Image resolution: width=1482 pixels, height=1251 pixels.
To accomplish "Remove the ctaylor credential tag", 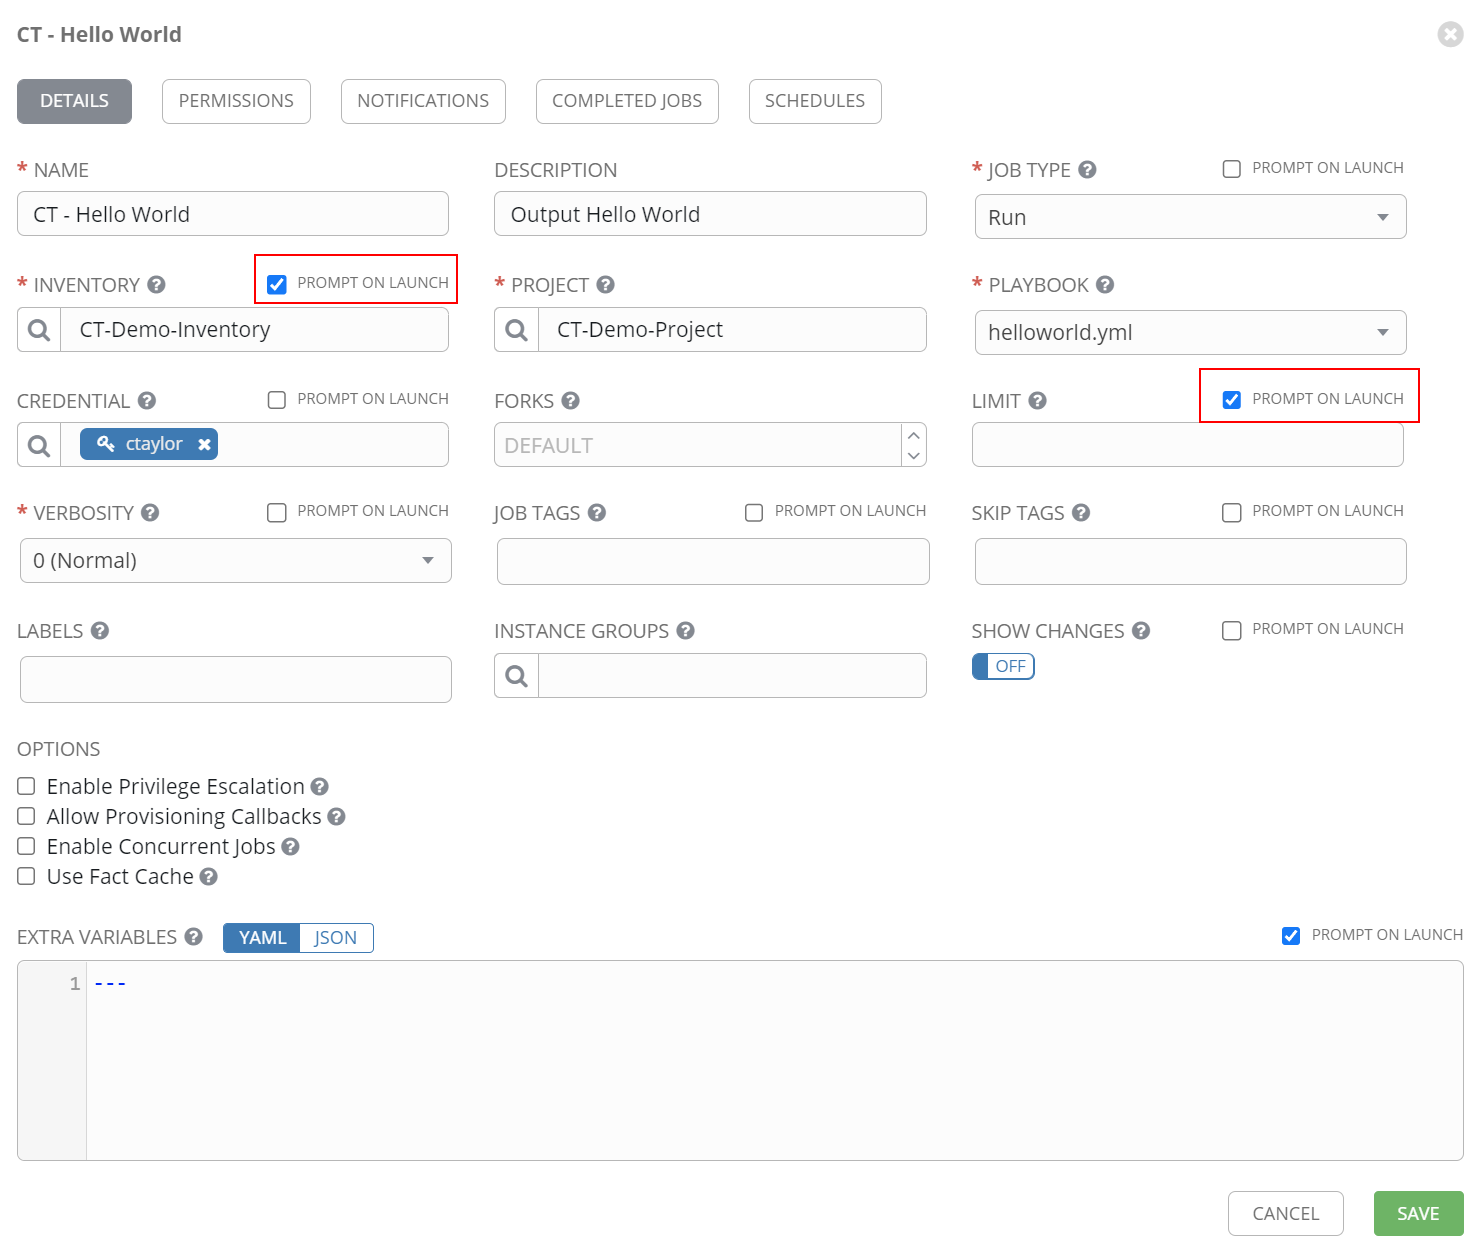I will point(204,444).
